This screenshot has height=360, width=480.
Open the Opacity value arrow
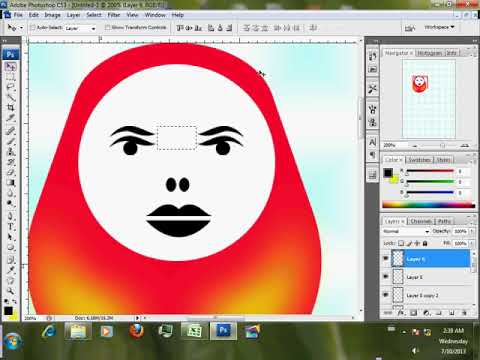point(472,231)
